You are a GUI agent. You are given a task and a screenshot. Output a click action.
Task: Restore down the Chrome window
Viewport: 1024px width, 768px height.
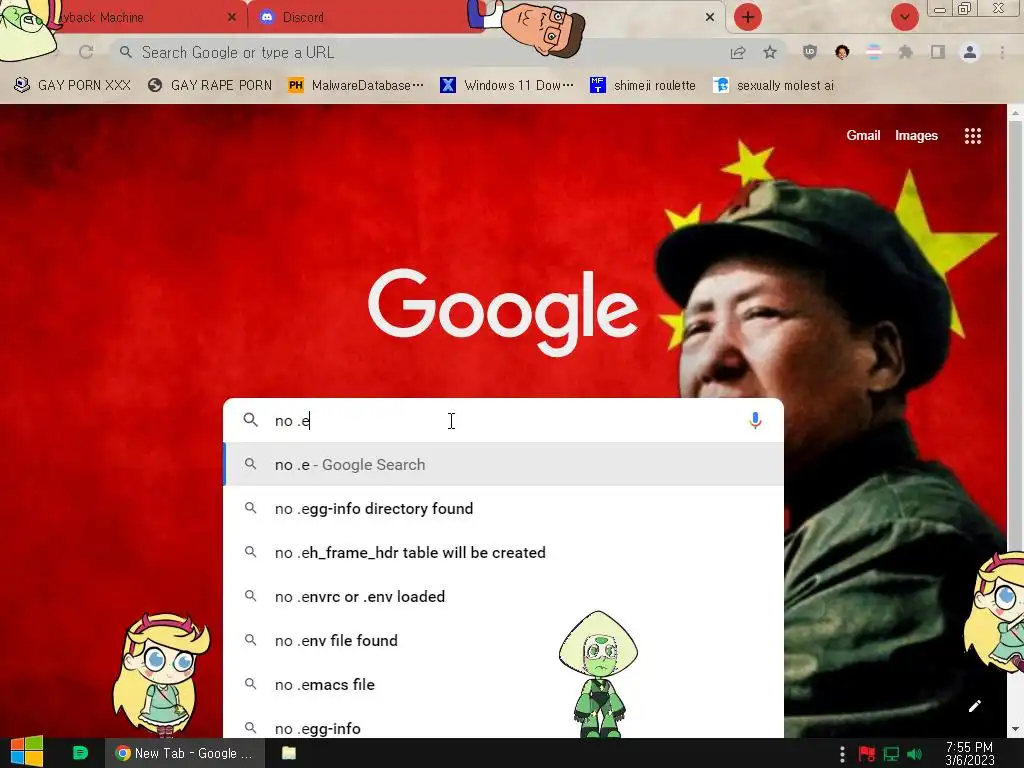pyautogui.click(x=965, y=8)
